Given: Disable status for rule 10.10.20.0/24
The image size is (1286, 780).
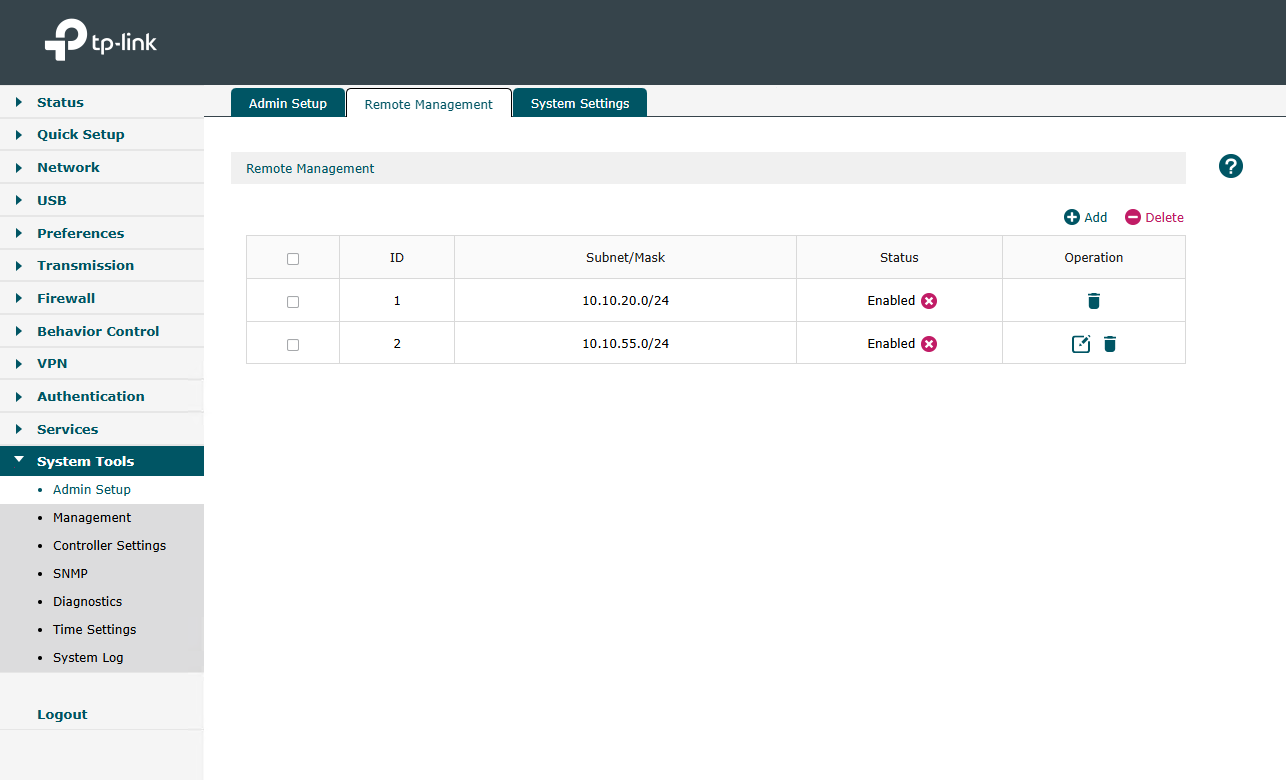Looking at the screenshot, I should click(x=929, y=301).
